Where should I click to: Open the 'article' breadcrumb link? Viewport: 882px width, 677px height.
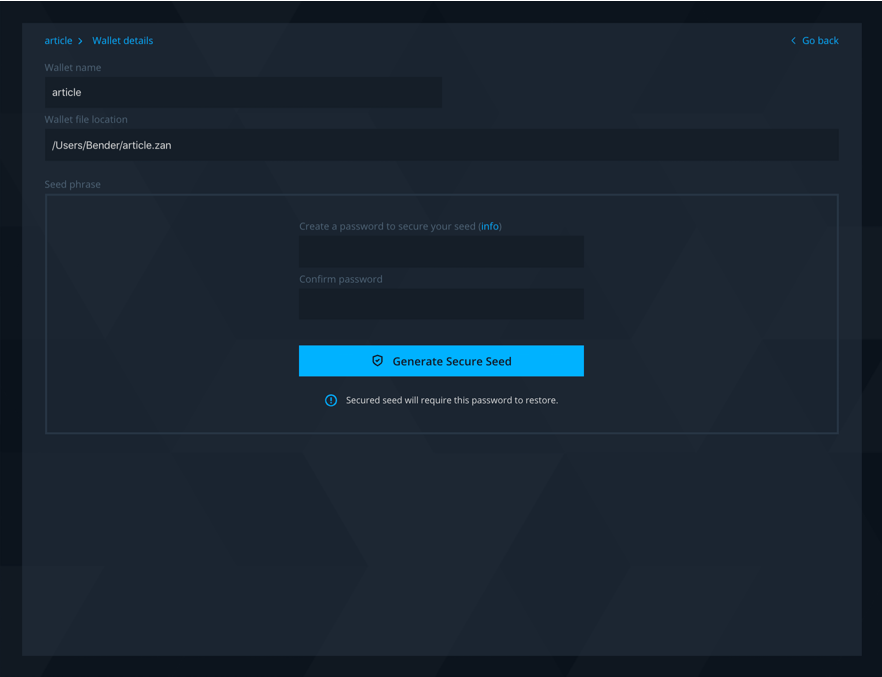pos(58,40)
